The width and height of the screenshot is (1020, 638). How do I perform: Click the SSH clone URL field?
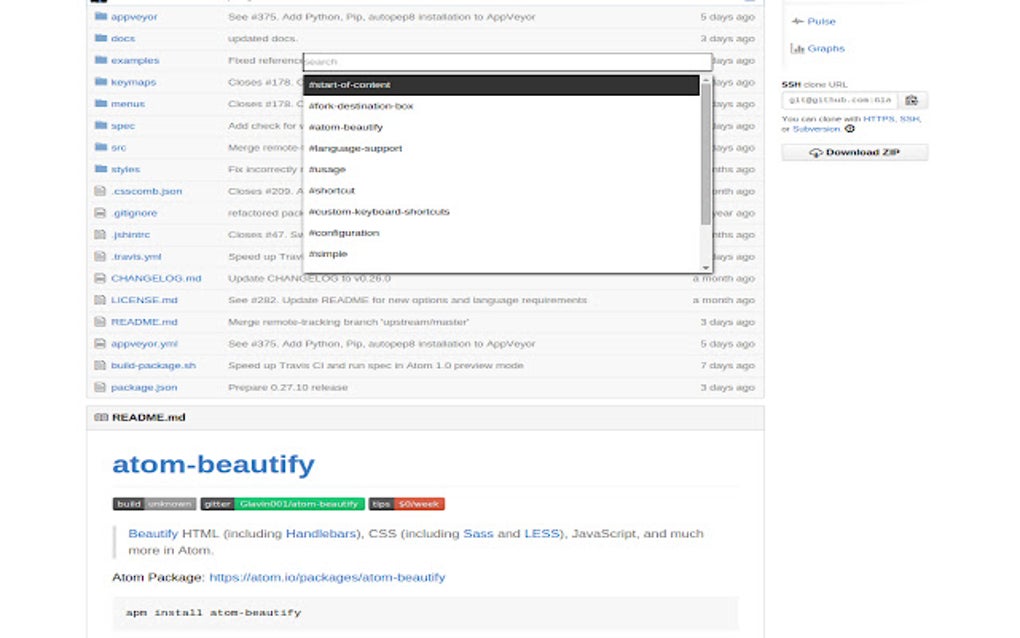click(x=839, y=100)
